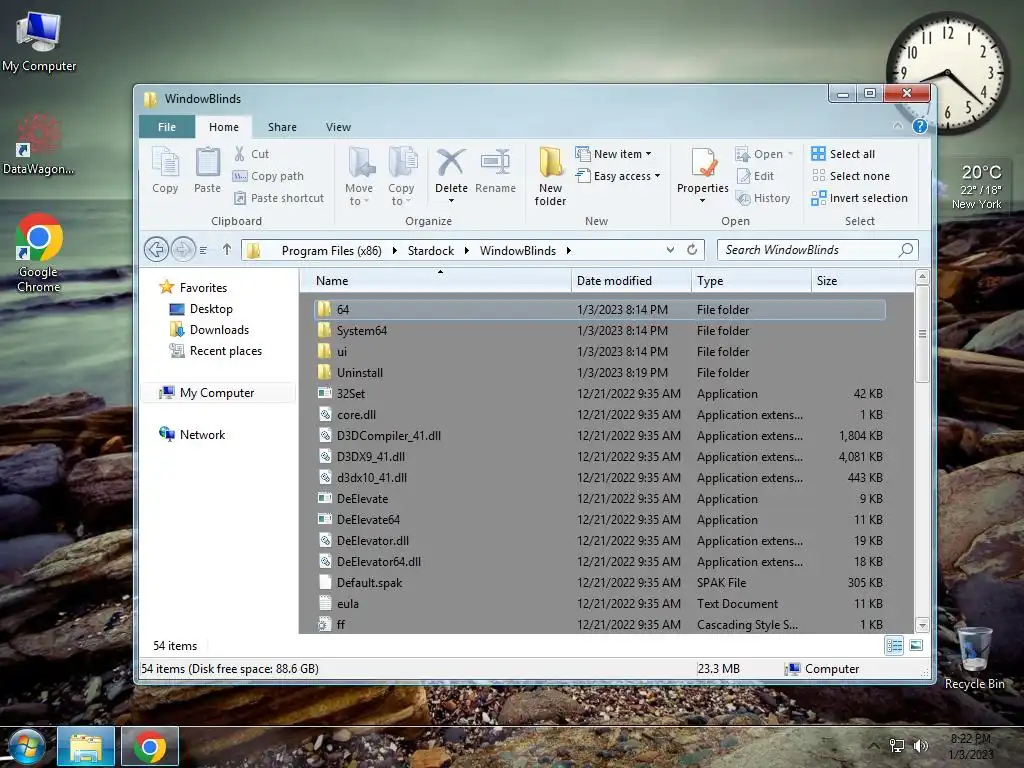Go up one folder level
This screenshot has width=1024, height=768.
coord(227,249)
